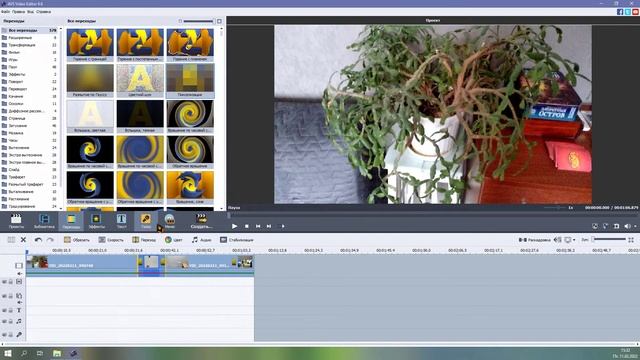
Task: Fit timeline zoom to window icon
Action: click(x=631, y=240)
